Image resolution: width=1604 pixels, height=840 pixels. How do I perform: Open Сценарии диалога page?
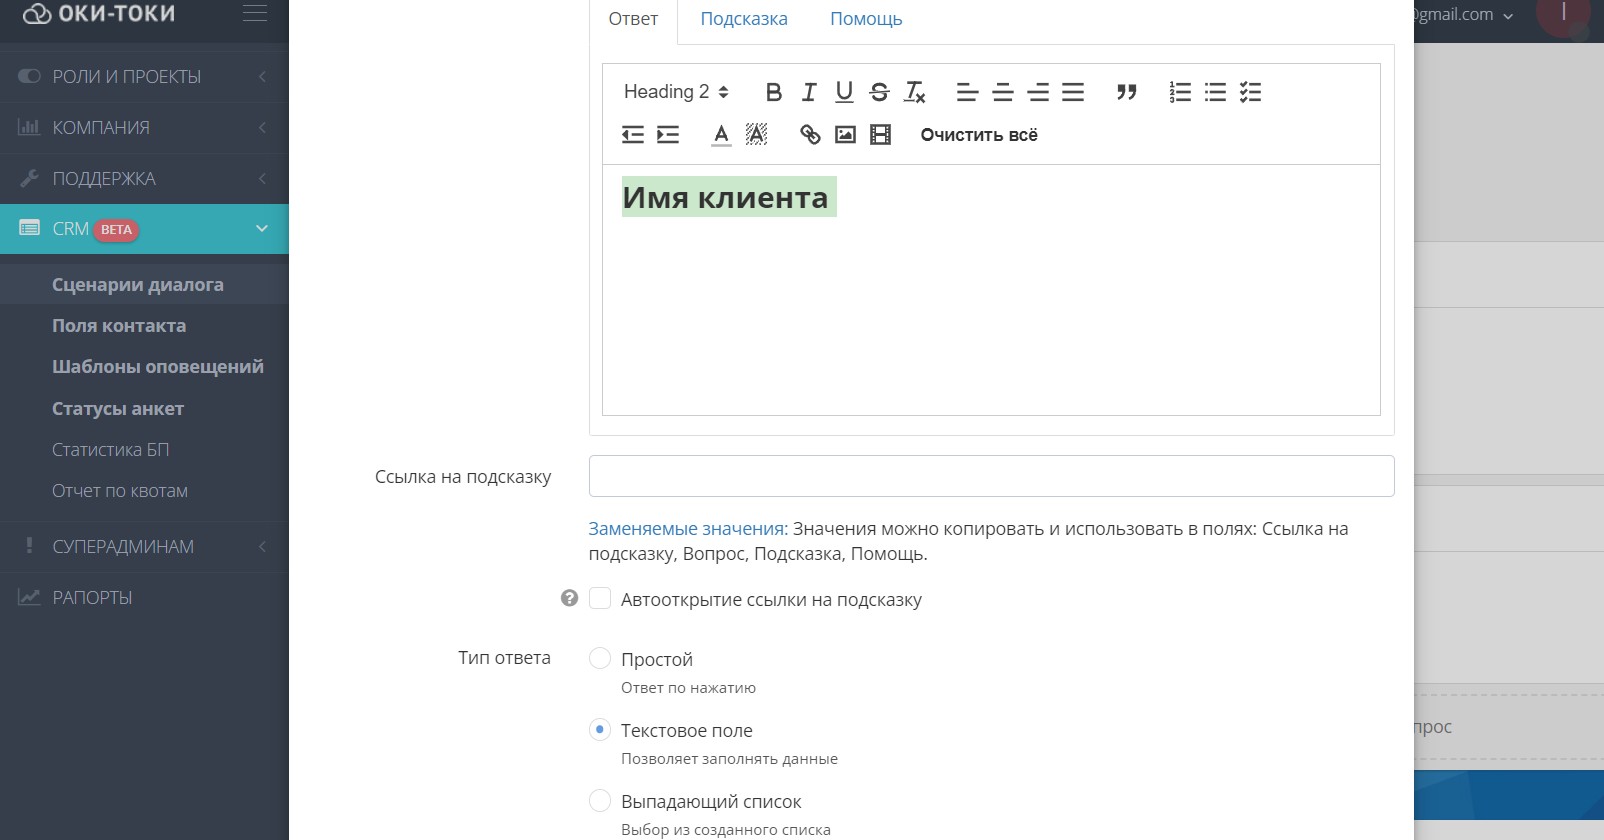[x=138, y=285]
